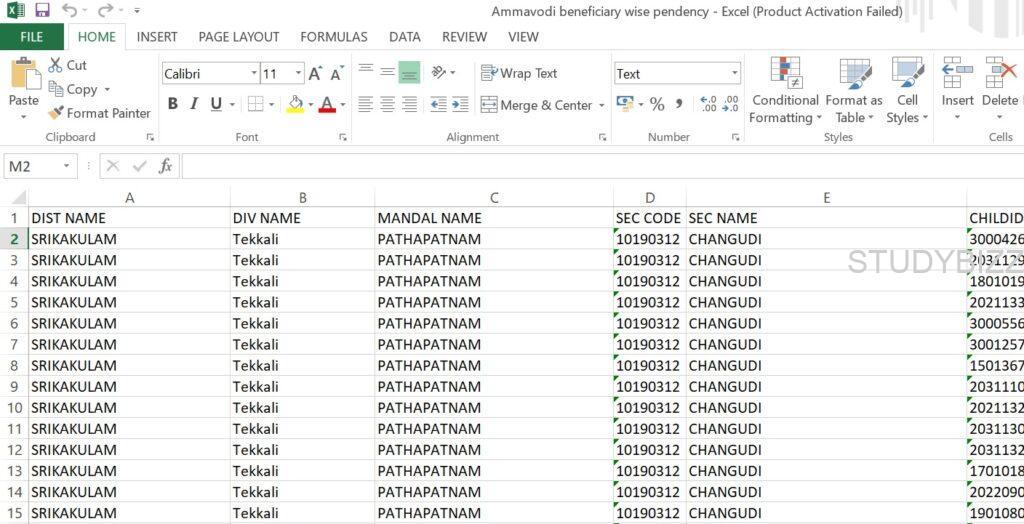Click the Center align icon
The image size is (1024, 524).
(388, 104)
